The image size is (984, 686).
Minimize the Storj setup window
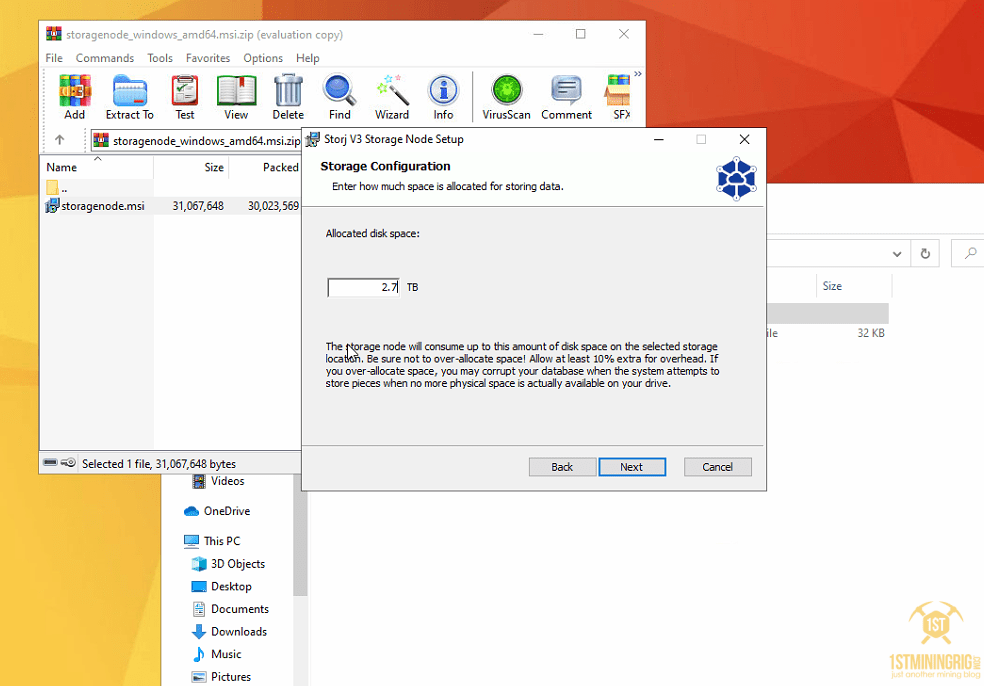pyautogui.click(x=659, y=139)
